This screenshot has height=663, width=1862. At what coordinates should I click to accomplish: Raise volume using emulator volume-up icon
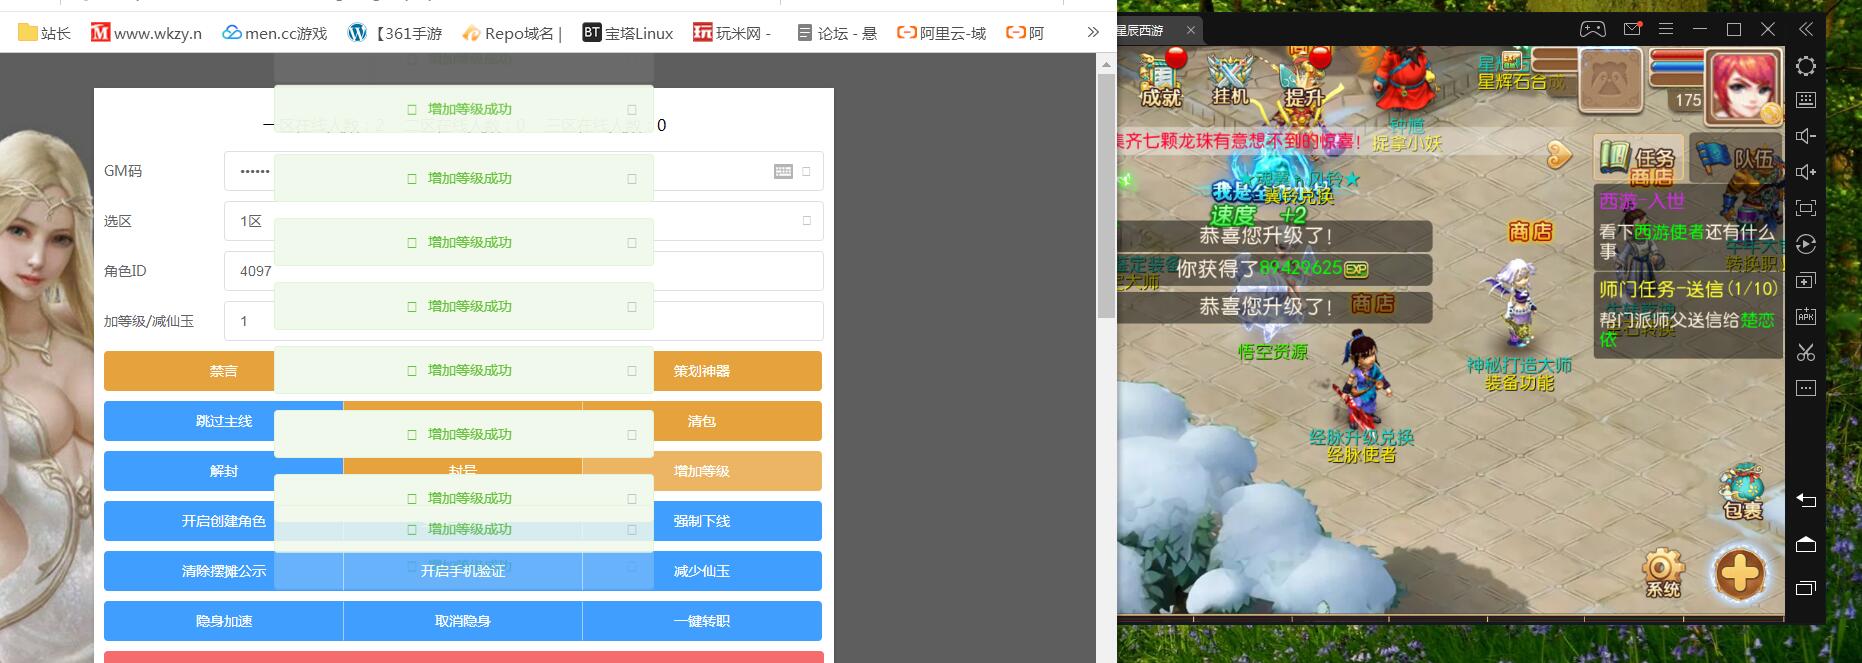(1805, 172)
